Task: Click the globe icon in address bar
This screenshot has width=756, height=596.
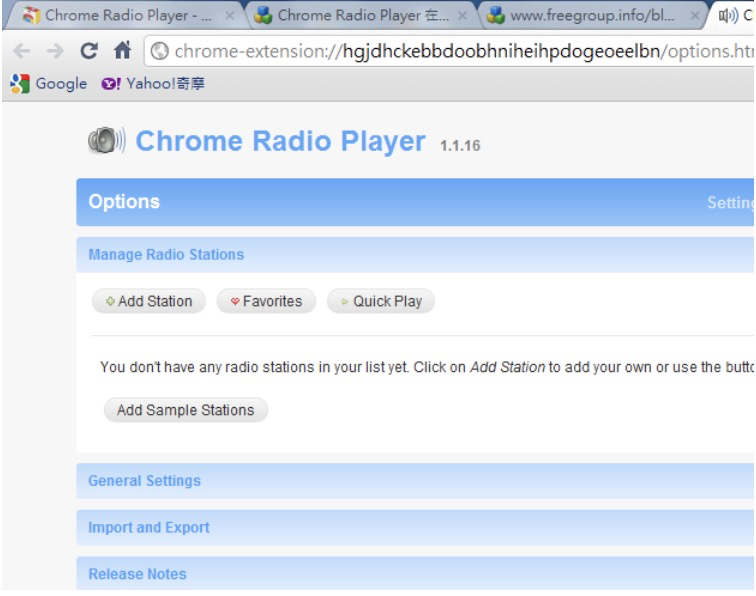Action: [x=160, y=51]
